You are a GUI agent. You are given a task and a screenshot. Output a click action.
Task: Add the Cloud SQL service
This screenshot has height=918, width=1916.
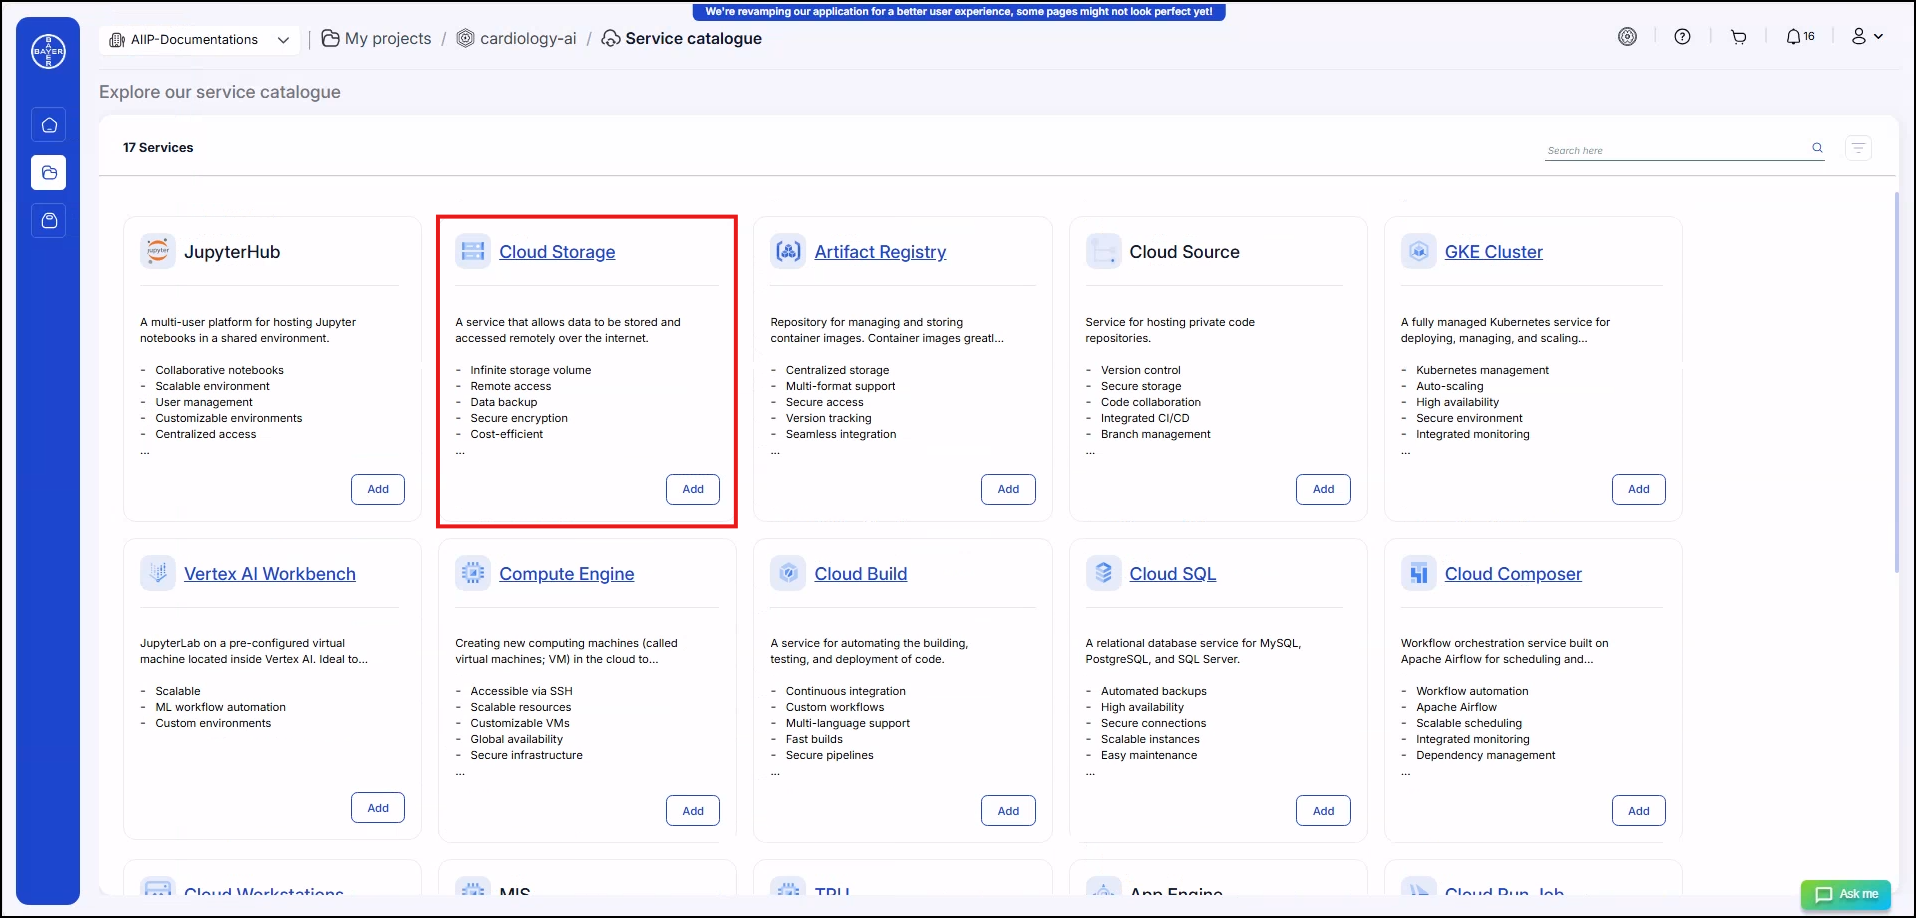(x=1323, y=811)
